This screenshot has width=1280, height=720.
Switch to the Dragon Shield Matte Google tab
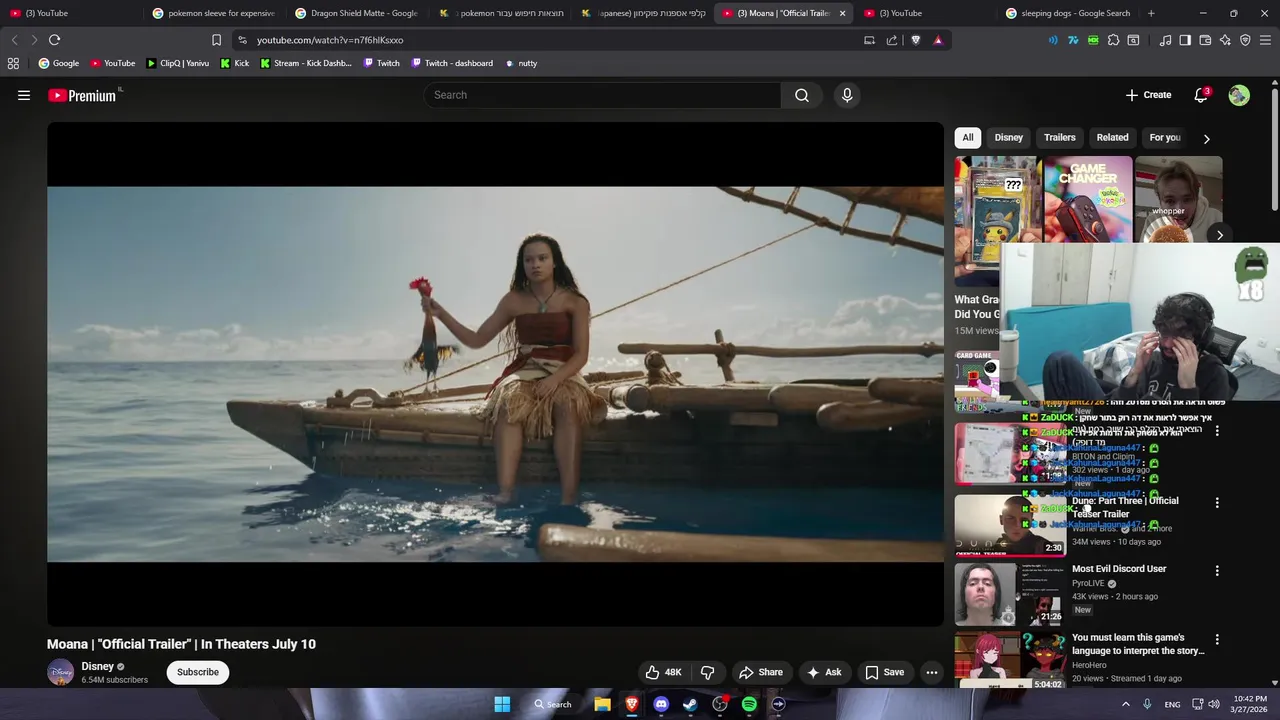pos(356,13)
